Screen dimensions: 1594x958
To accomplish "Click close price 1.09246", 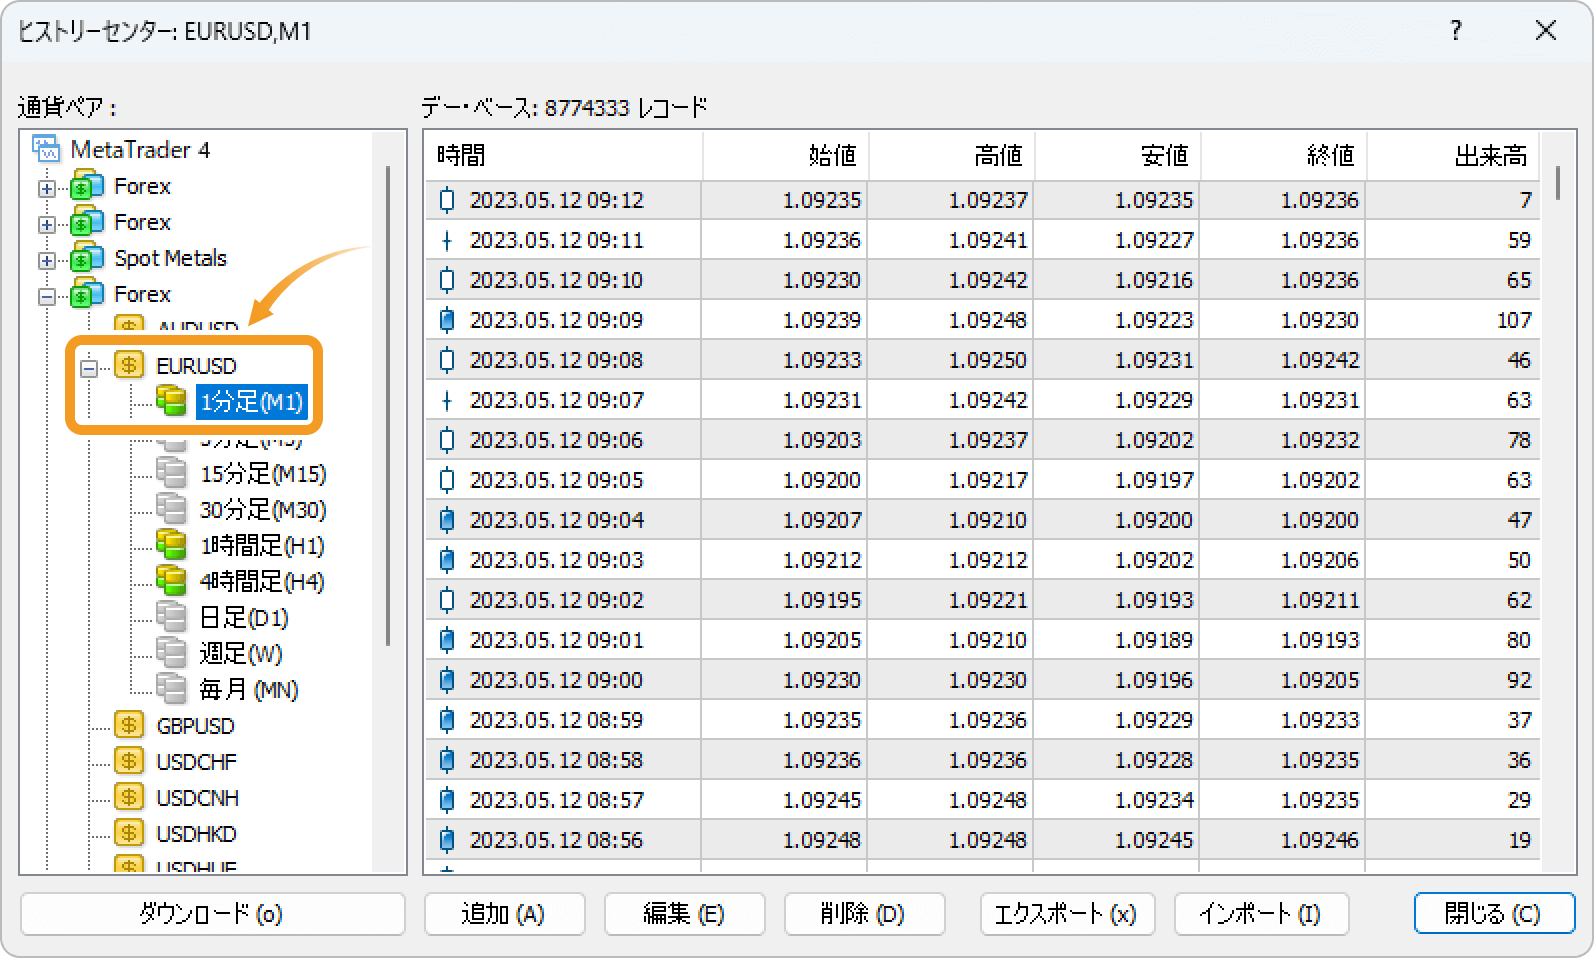I will click(x=1320, y=840).
